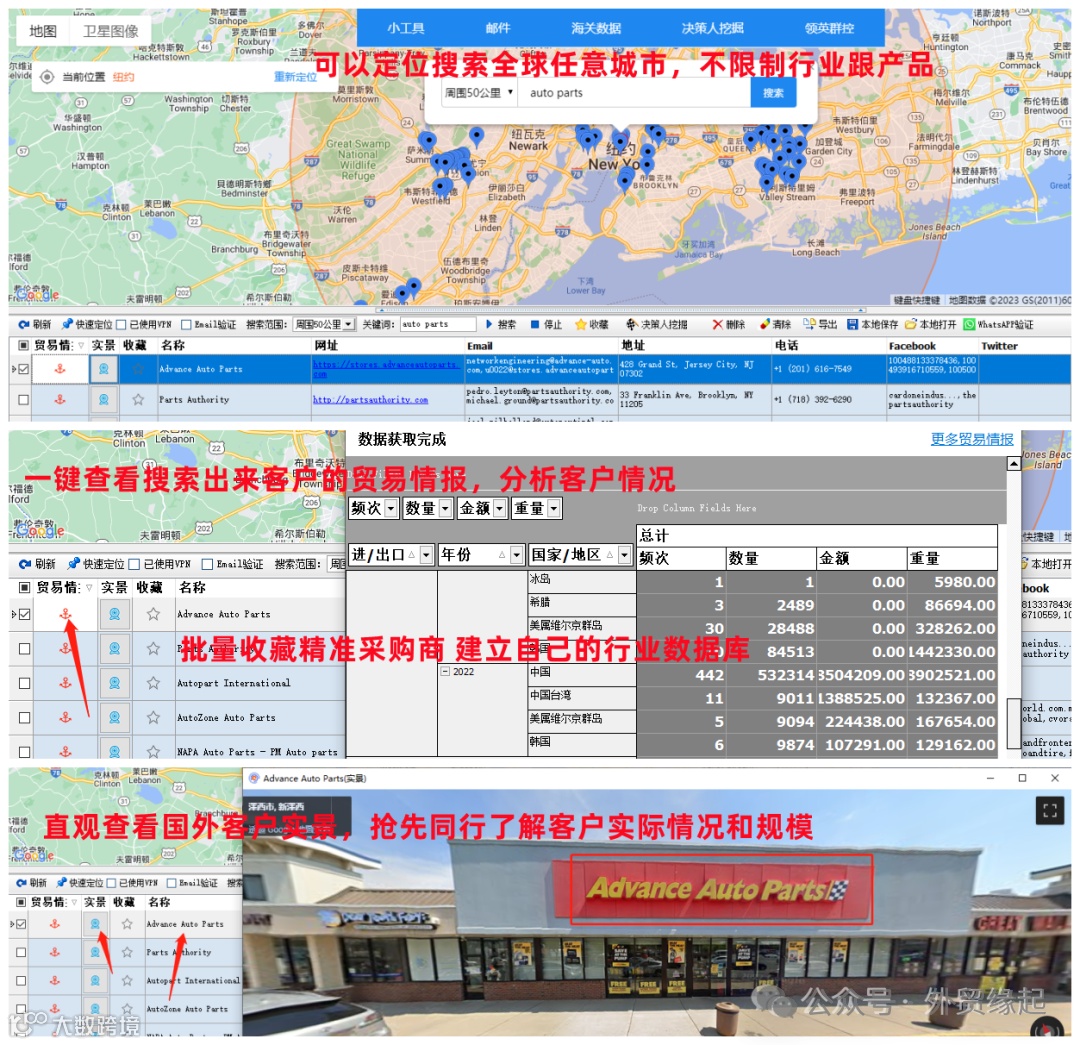The width and height of the screenshot is (1080, 1045).
Task: Open the 决策人挖掘 tool in the lower toolbar
Action: [656, 324]
